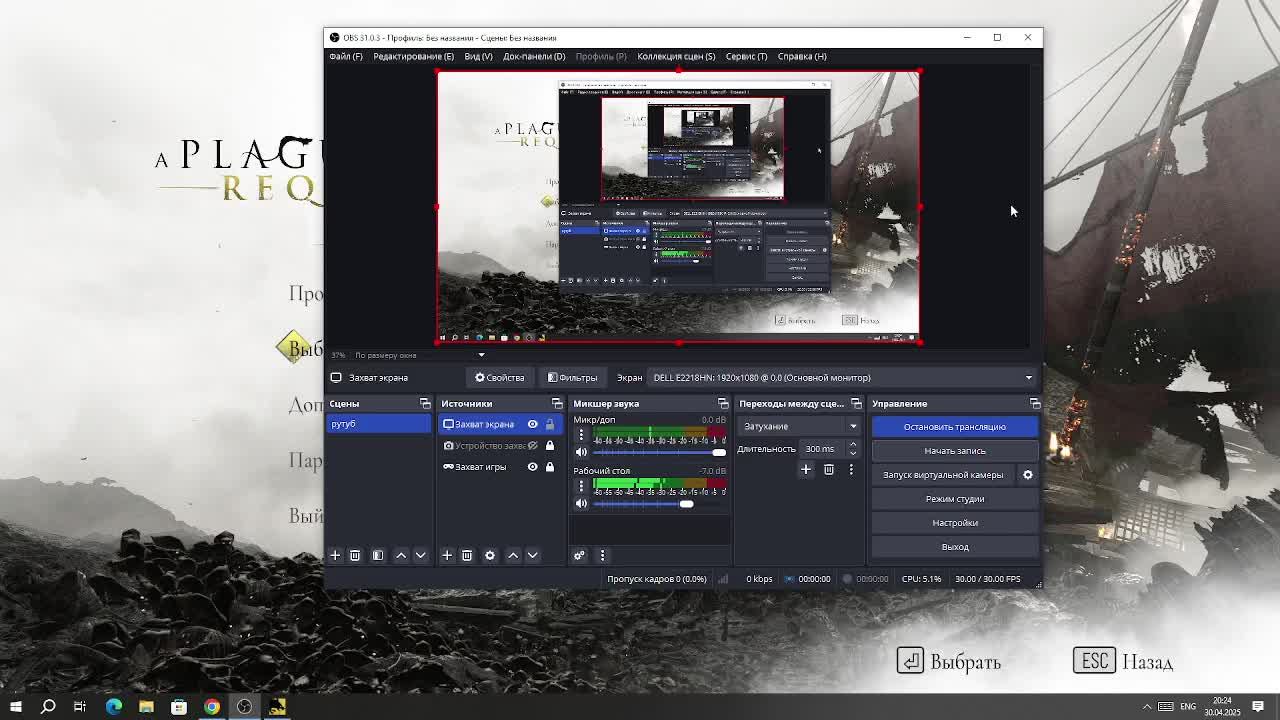Add a new source with the plus icon
This screenshot has height=720, width=1280.
click(x=447, y=555)
